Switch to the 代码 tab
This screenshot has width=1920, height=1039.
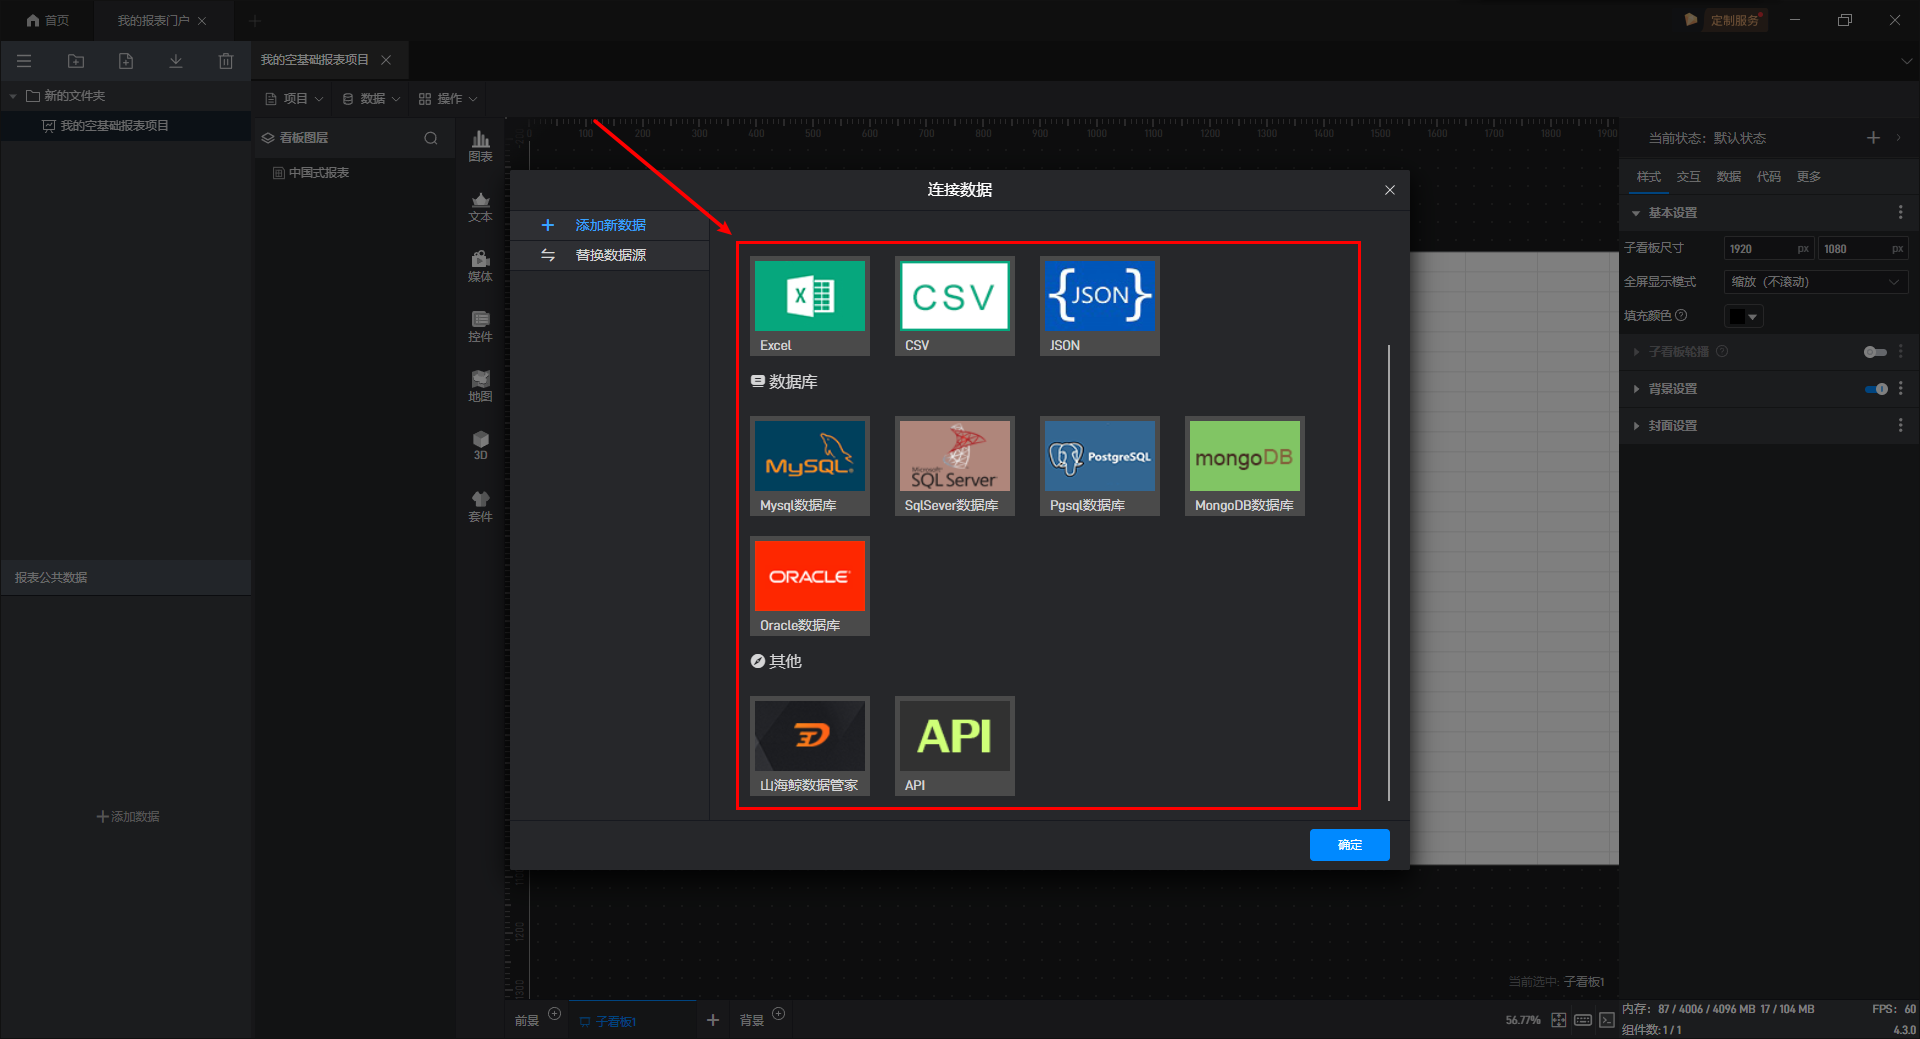[1769, 177]
